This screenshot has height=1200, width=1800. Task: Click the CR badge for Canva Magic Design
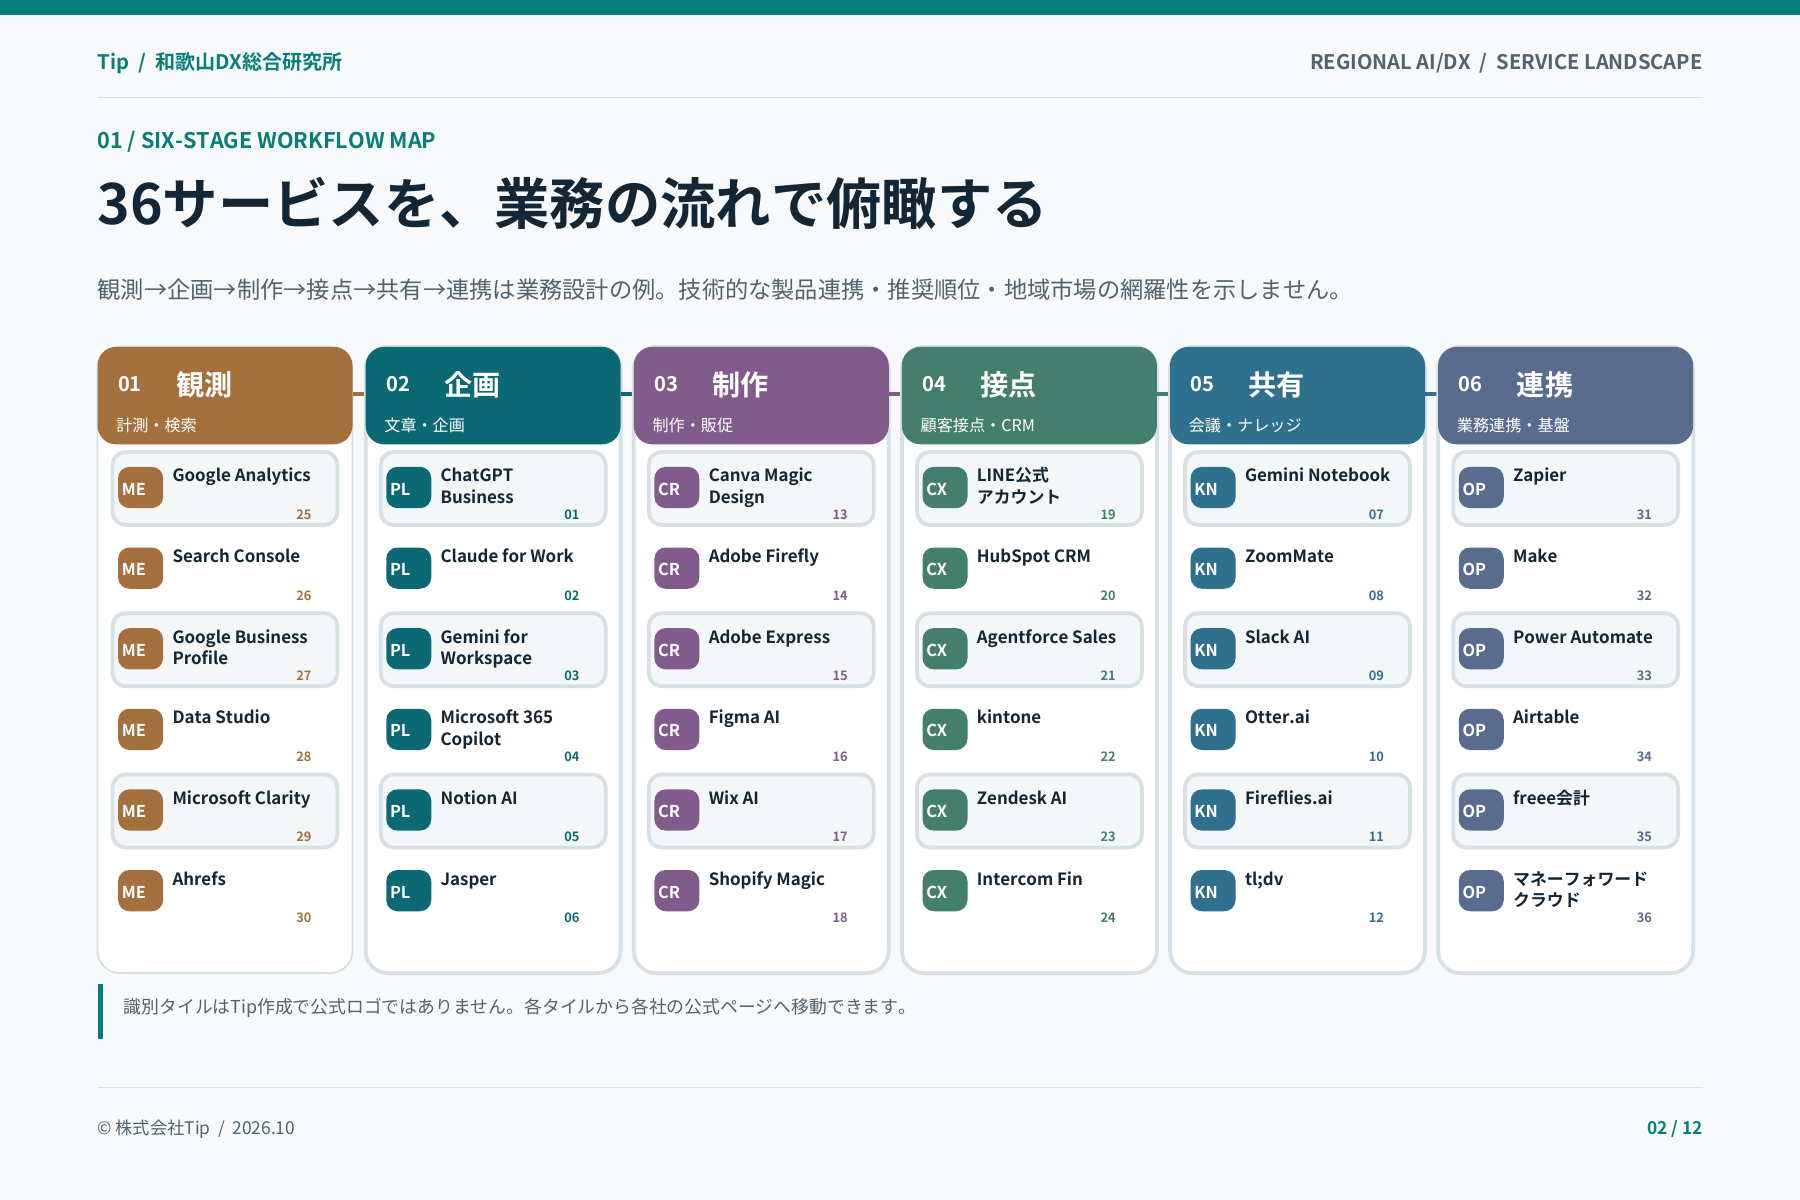coord(676,488)
